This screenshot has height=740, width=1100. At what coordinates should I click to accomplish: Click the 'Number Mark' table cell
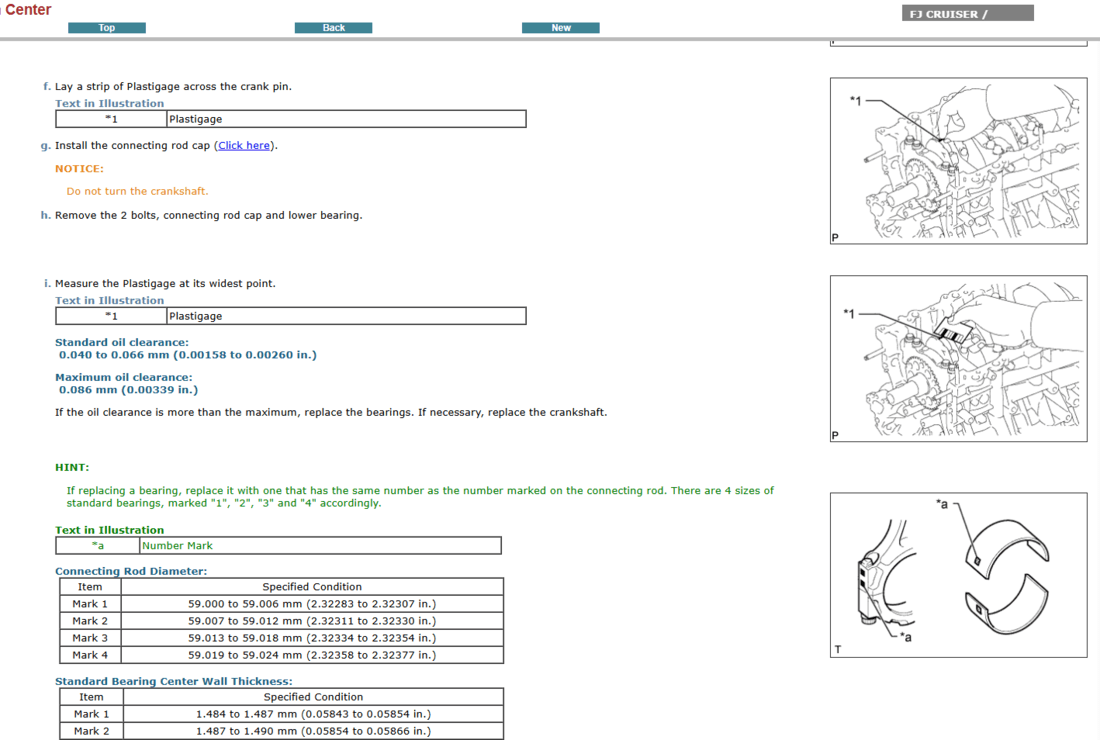(319, 546)
